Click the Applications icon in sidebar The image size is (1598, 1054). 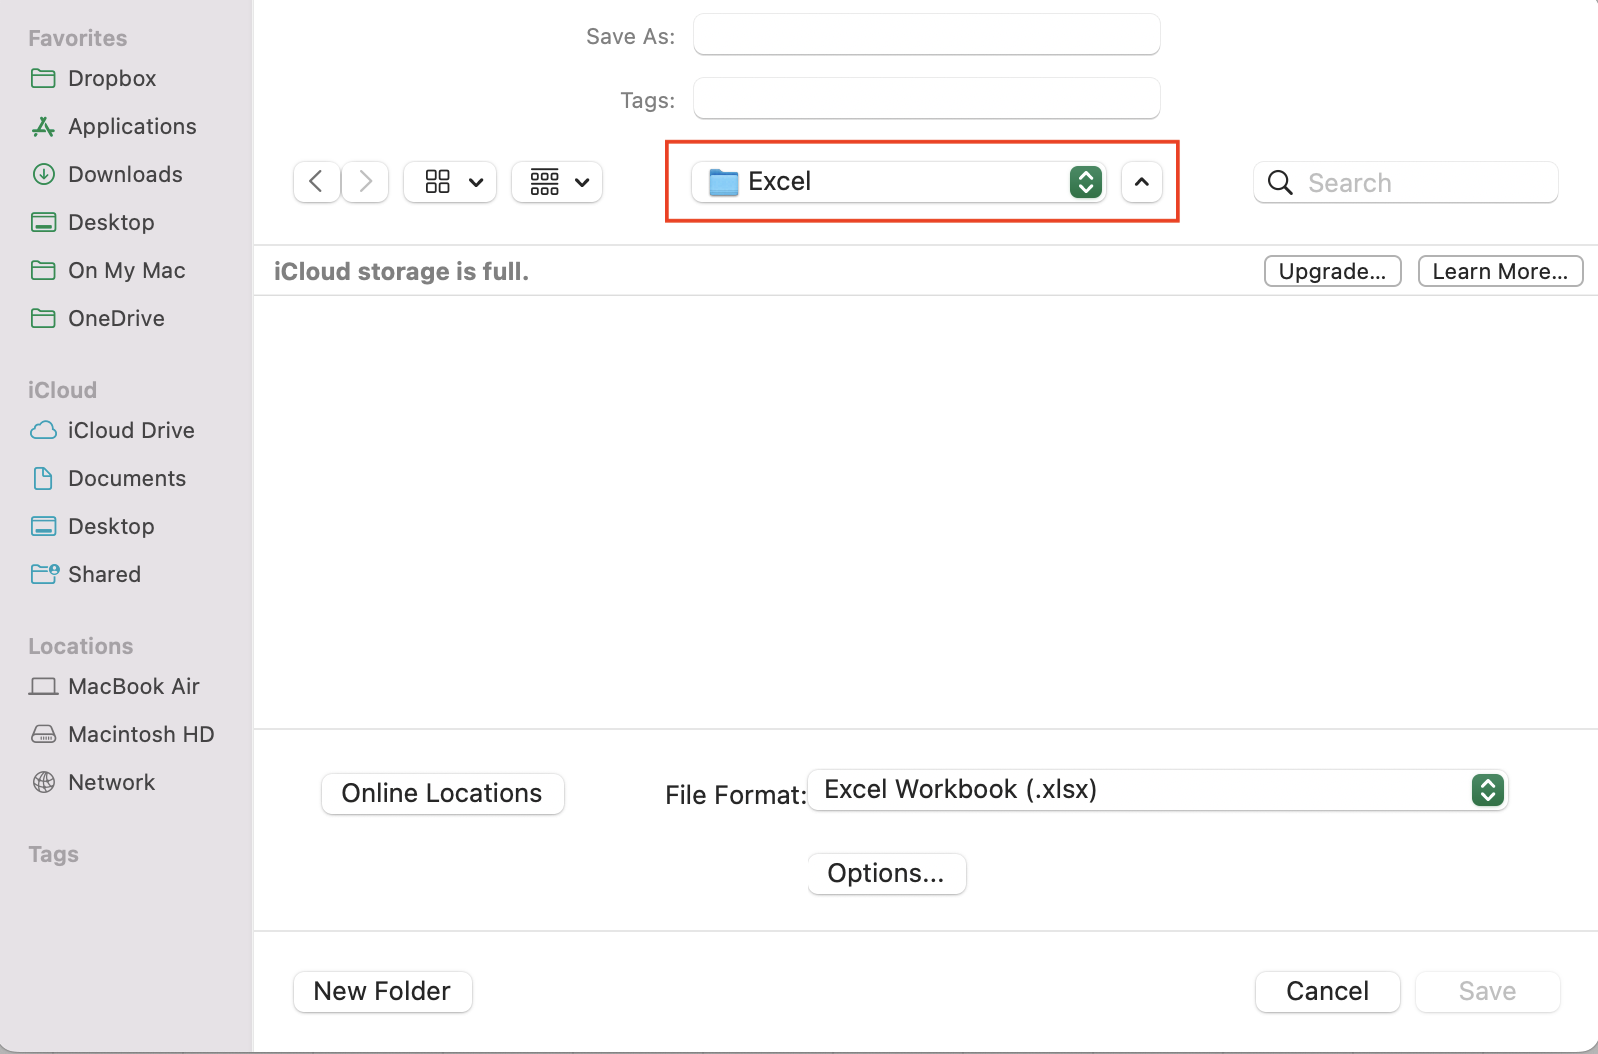pos(43,126)
